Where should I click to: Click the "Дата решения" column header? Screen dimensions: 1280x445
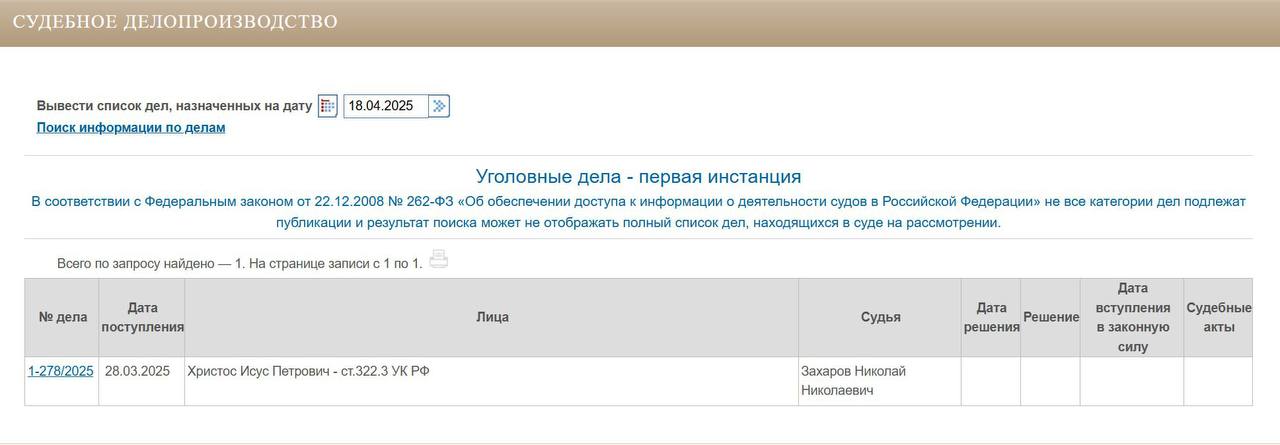coord(991,317)
